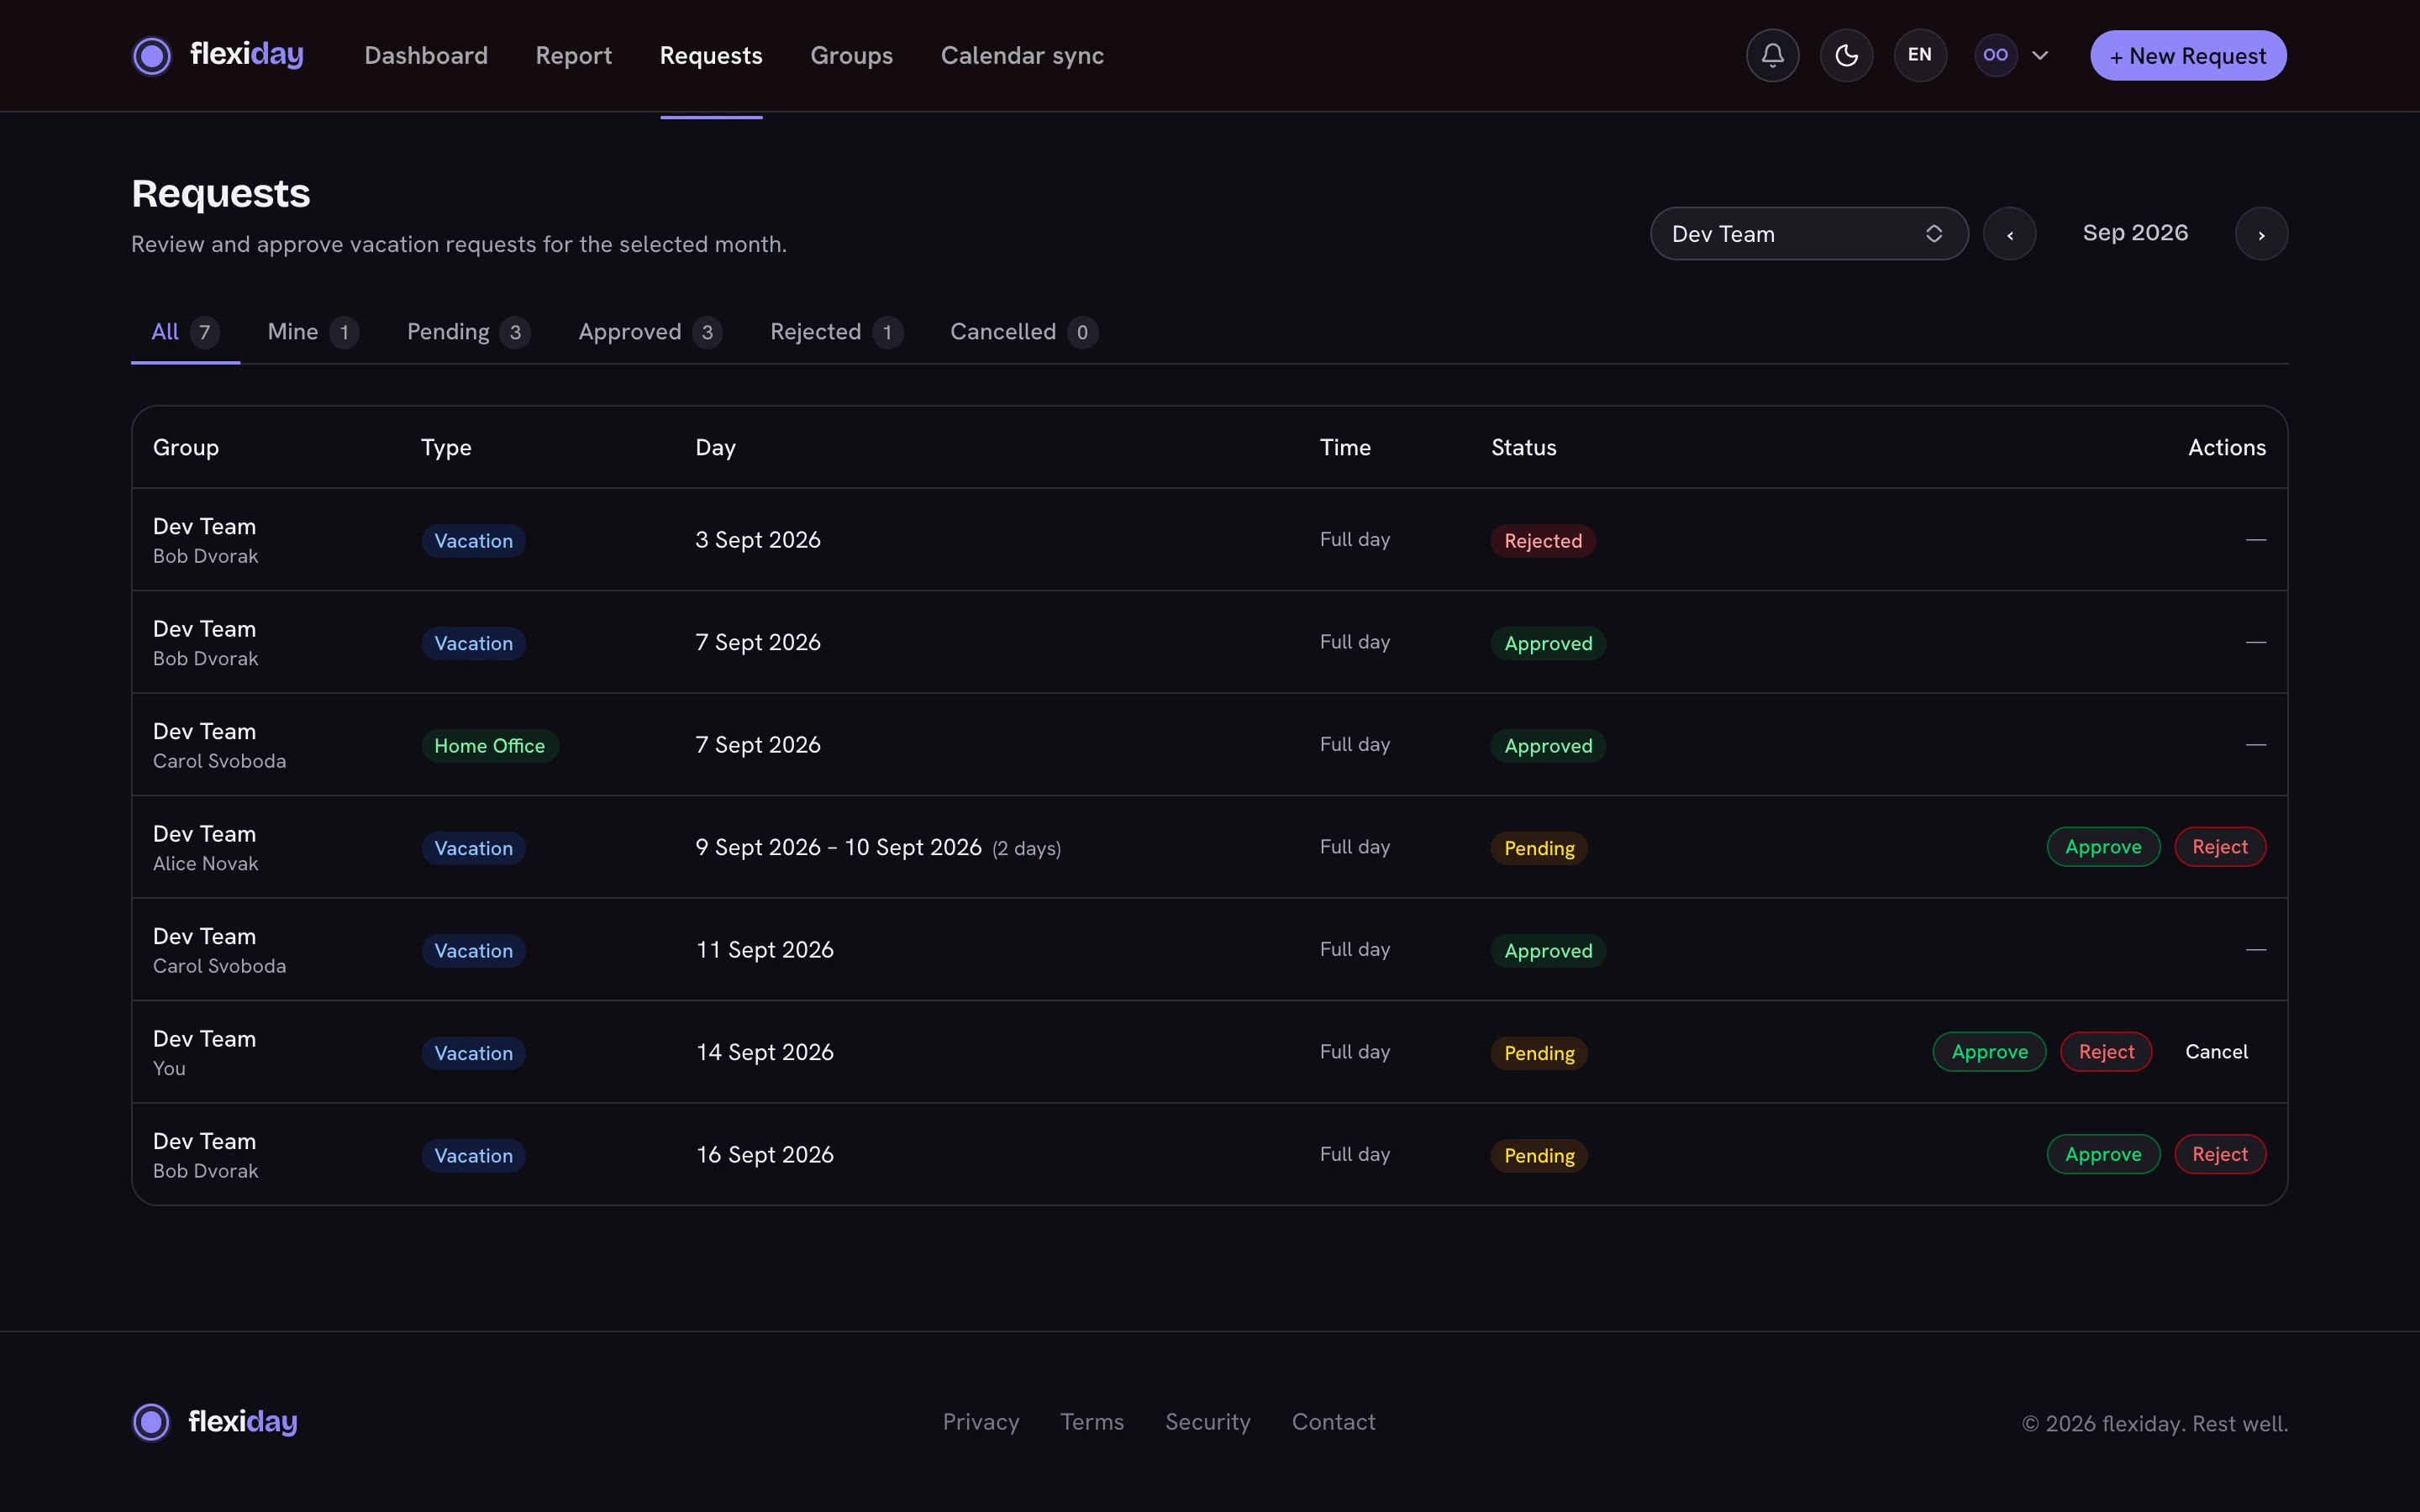
Task: Click "9 Sept 2026 – 10 Sept 2026" date range
Action: coord(838,847)
